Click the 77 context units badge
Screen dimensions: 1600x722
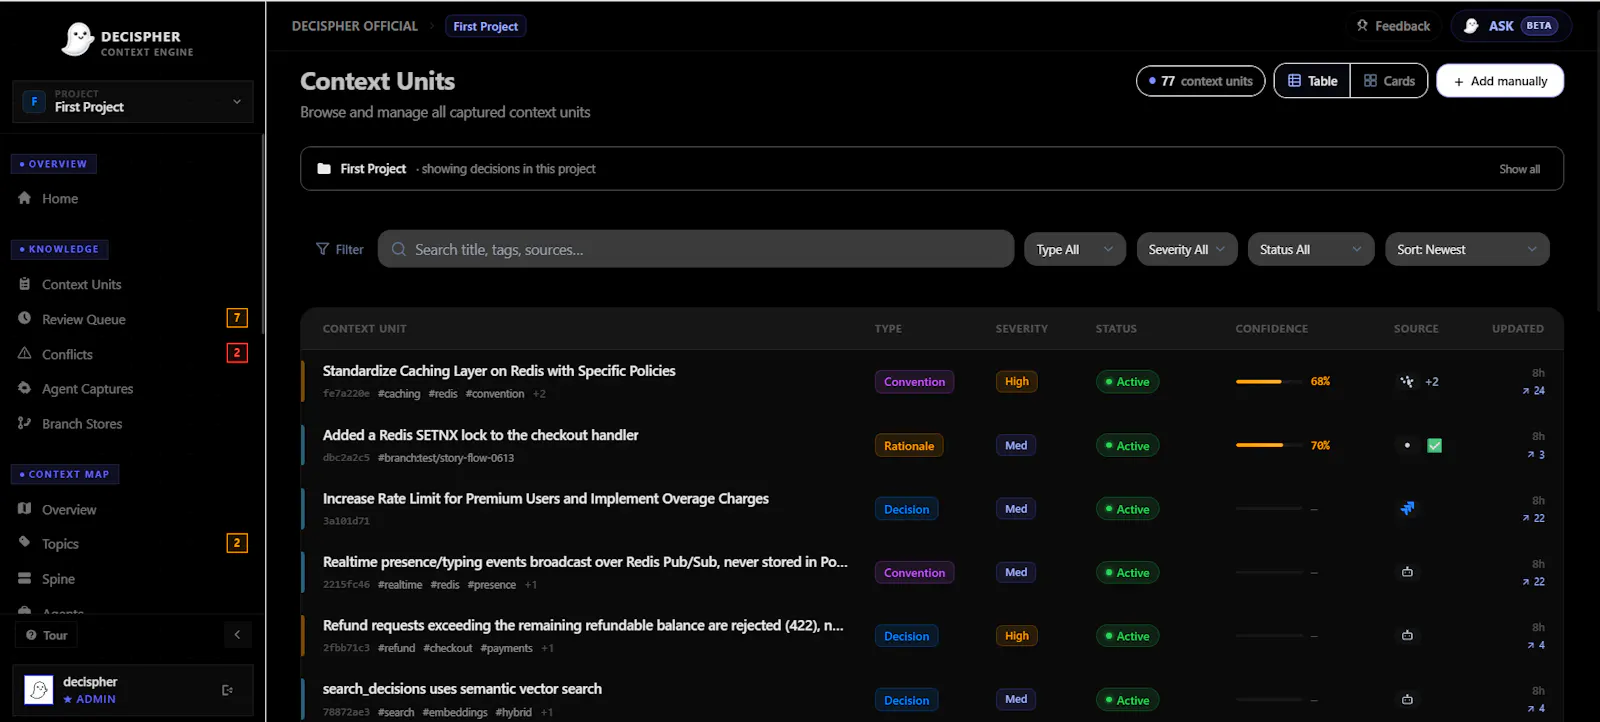click(1200, 81)
